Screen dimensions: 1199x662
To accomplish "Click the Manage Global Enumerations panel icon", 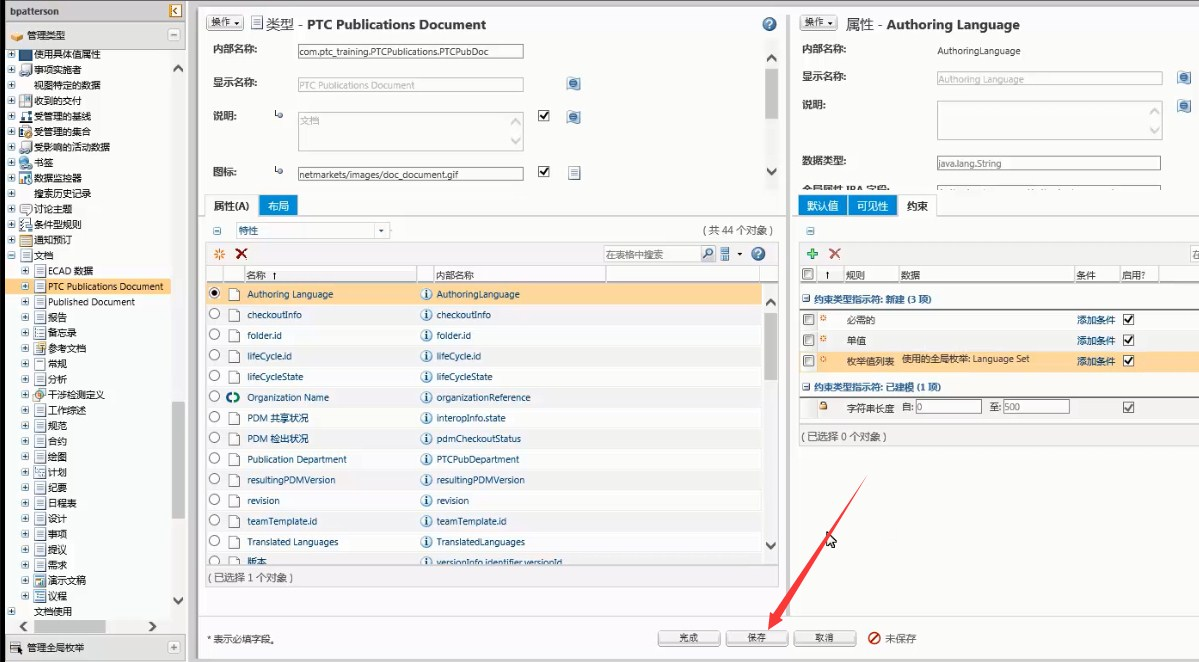I will click(15, 647).
